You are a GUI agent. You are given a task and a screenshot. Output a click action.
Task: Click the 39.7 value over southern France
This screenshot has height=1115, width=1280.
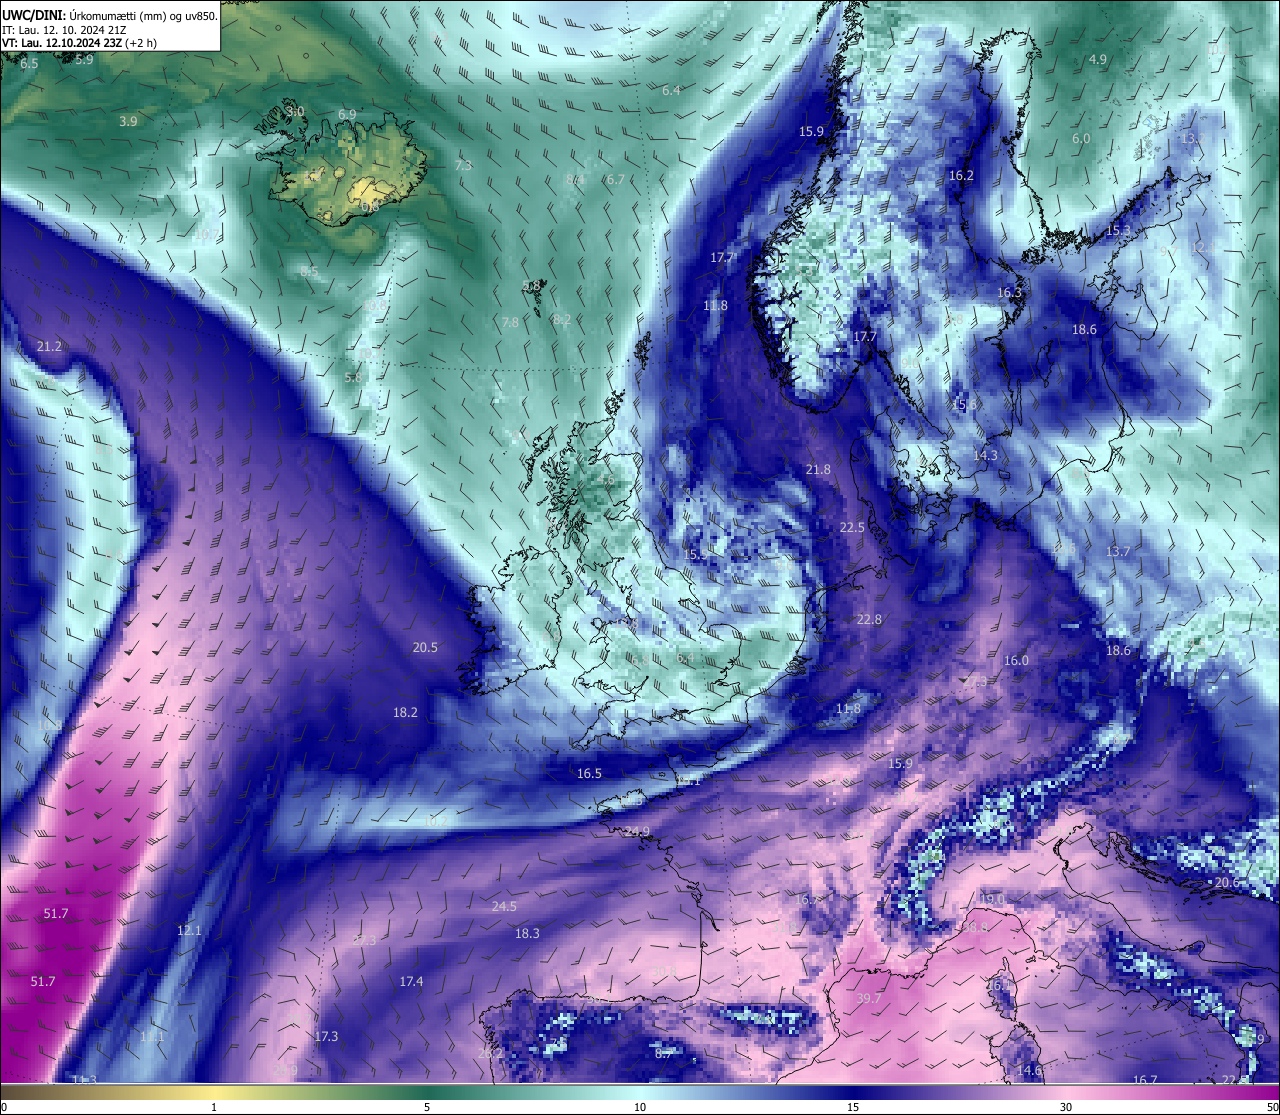click(x=869, y=998)
